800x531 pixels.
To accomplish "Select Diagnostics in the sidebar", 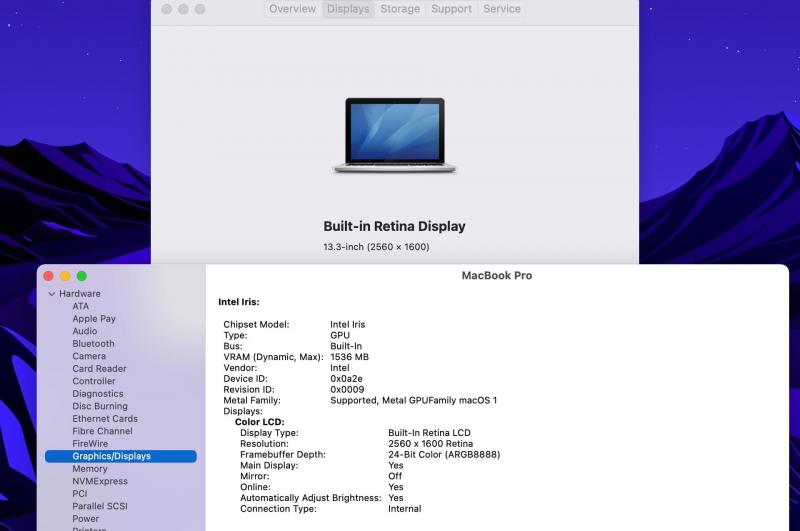I will (x=98, y=394).
